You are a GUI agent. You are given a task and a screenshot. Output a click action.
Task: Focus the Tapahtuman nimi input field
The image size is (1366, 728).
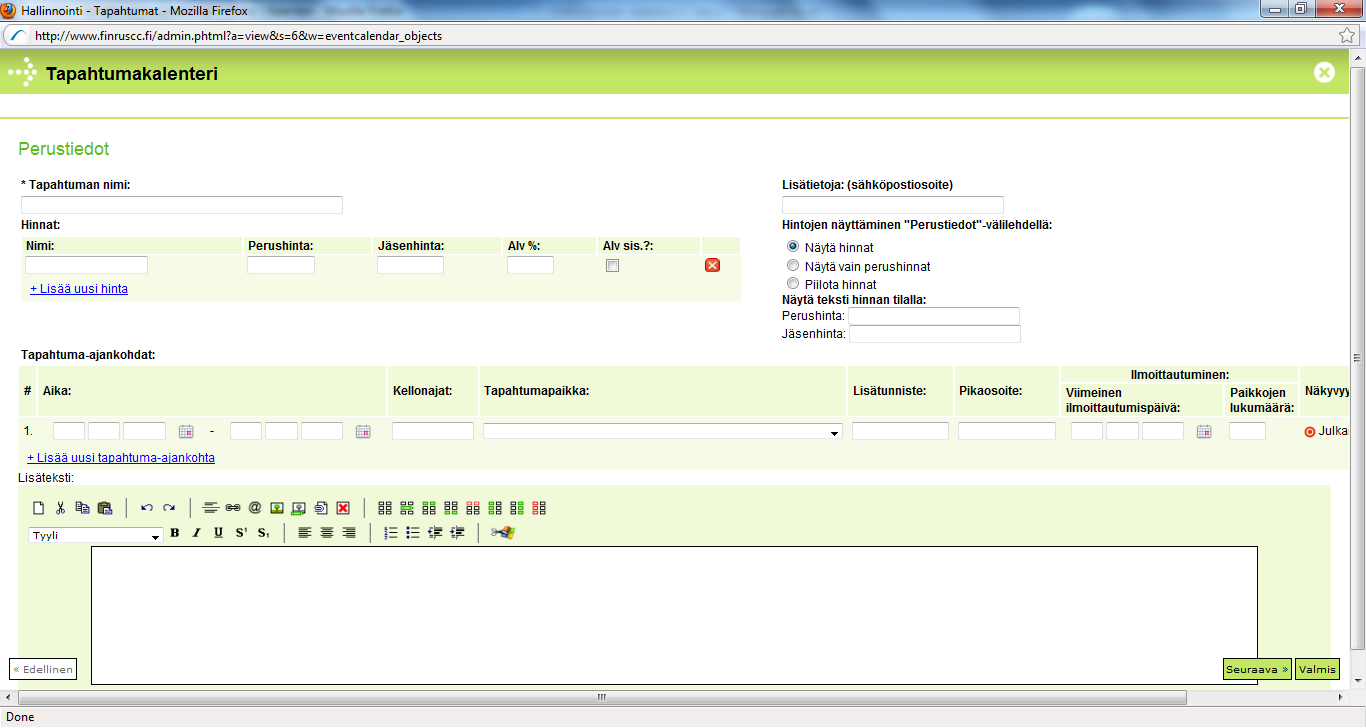pos(182,205)
